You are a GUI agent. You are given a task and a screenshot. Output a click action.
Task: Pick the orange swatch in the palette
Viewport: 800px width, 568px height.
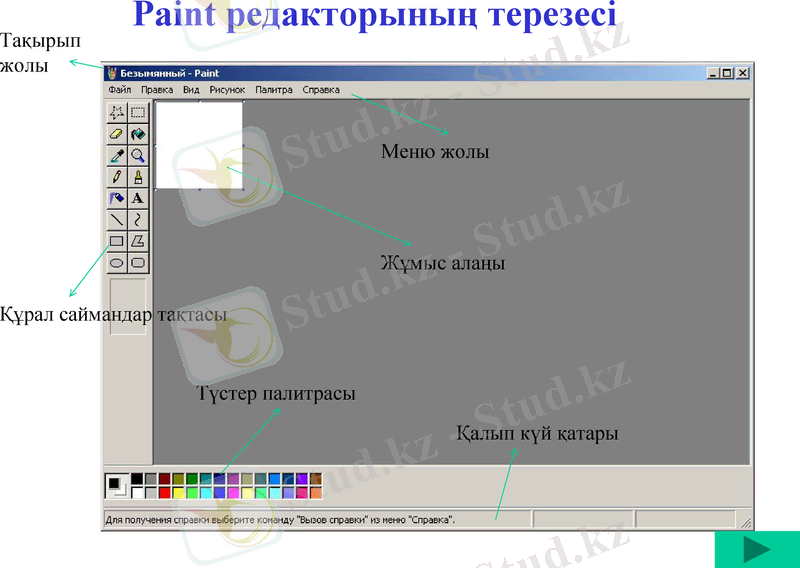316,492
